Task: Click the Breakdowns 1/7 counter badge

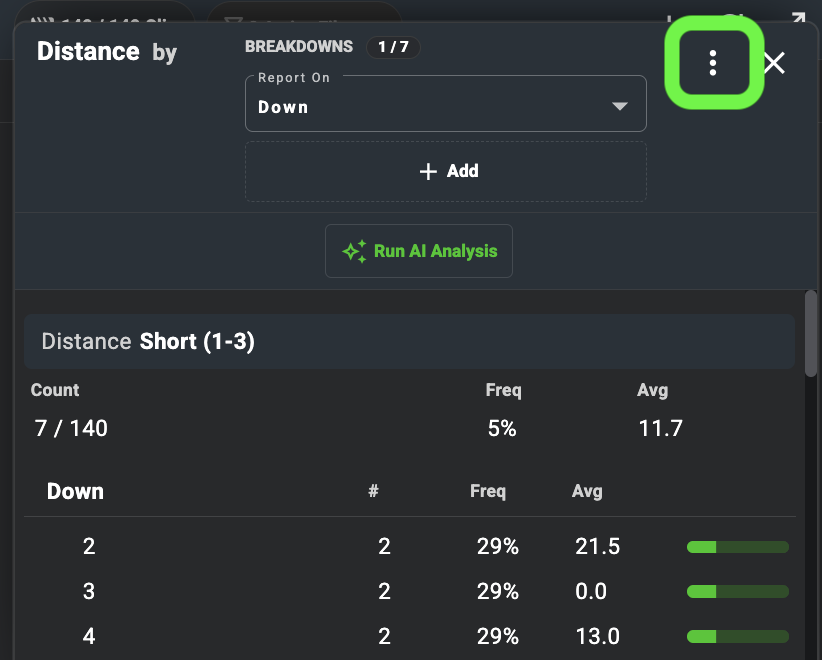Action: 393,47
